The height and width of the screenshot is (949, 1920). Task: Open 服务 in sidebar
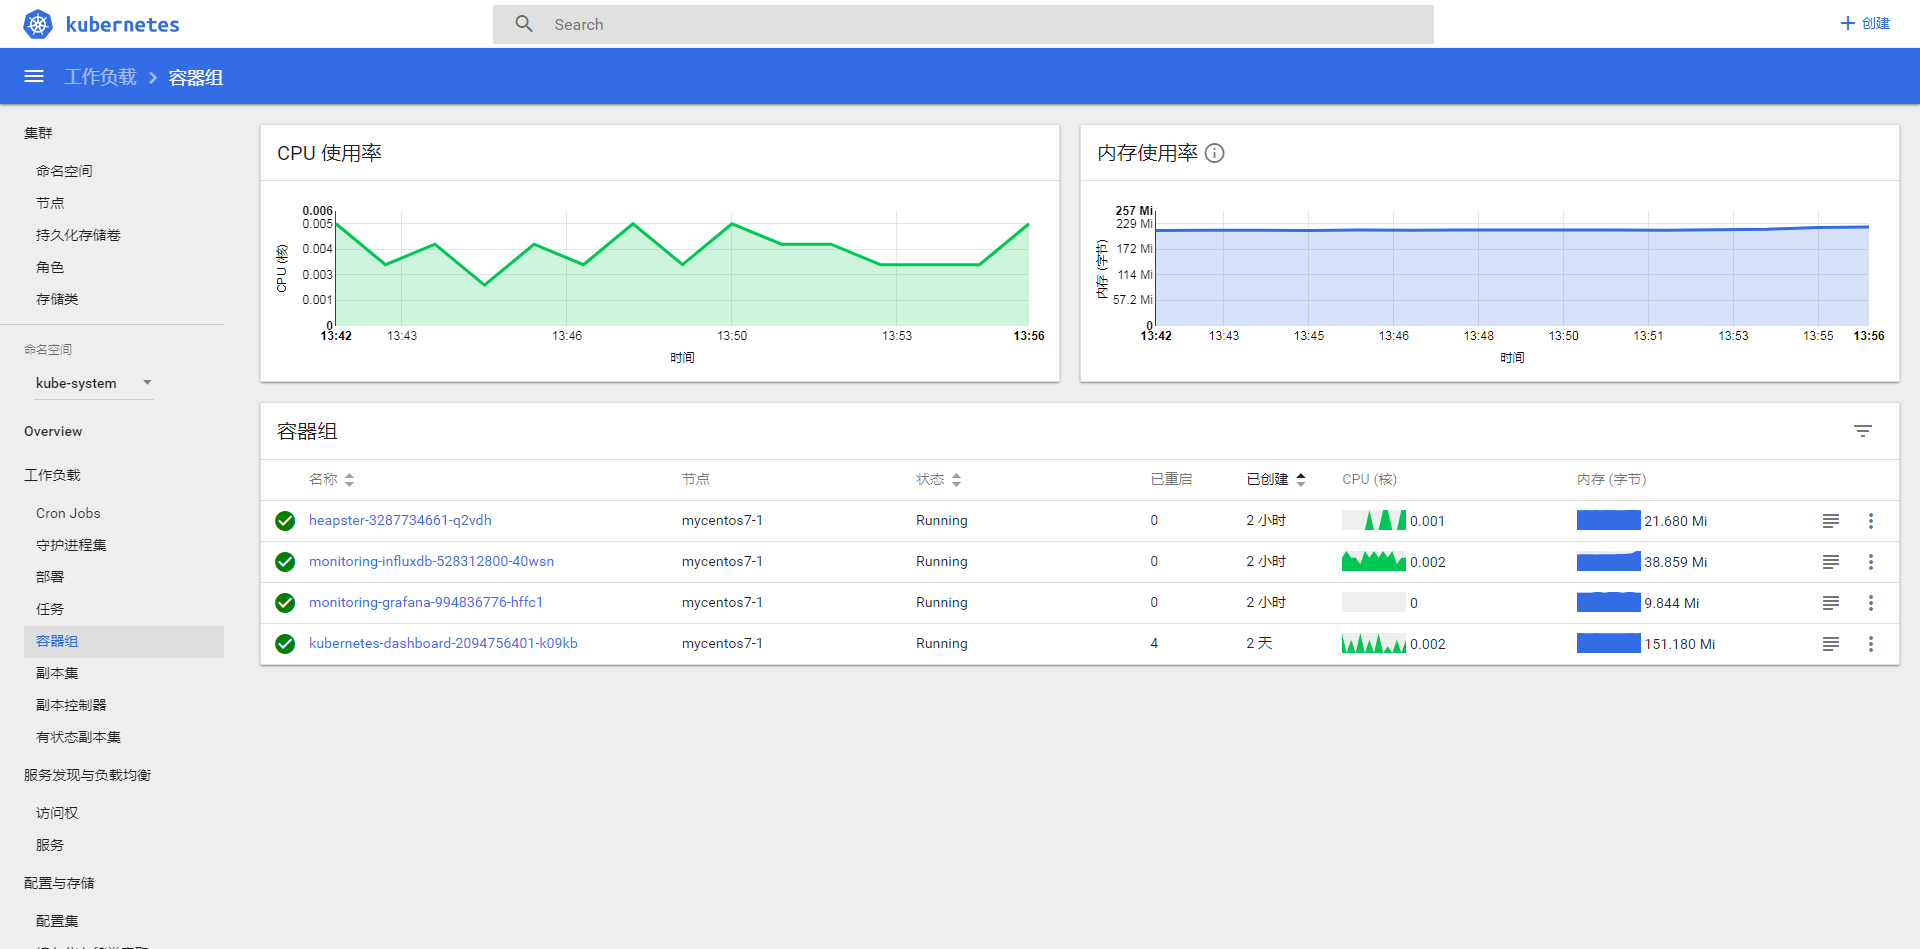[x=50, y=845]
